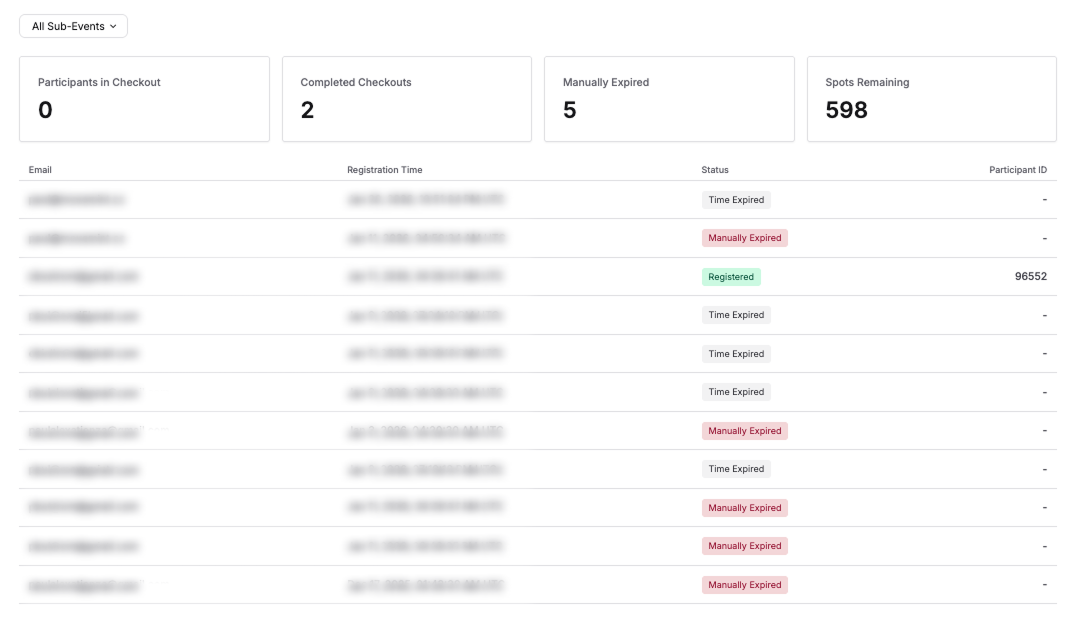This screenshot has width=1080, height=618.
Task: Select the Time Expired badge in row eight
Action: (x=736, y=469)
